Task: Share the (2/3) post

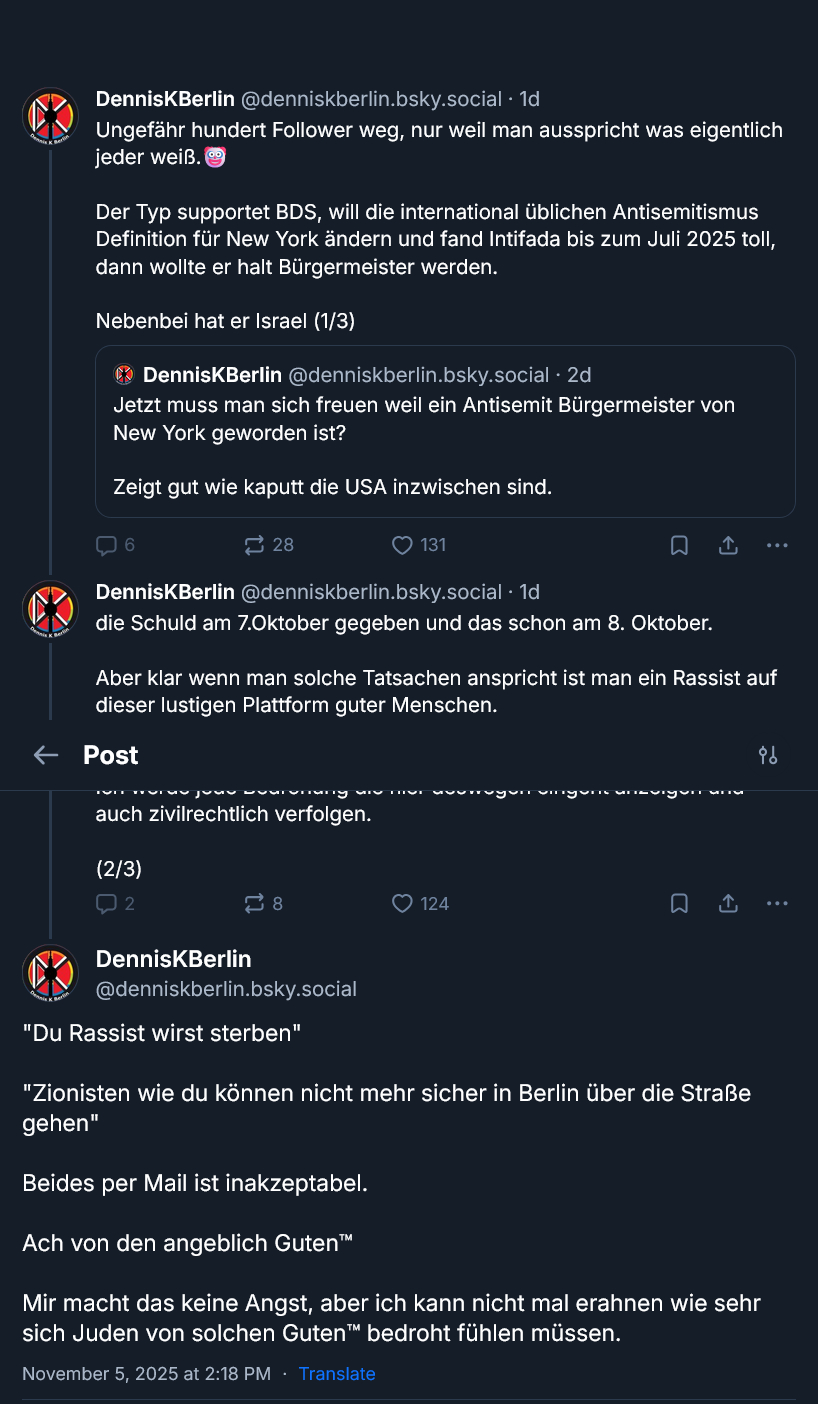Action: click(728, 904)
